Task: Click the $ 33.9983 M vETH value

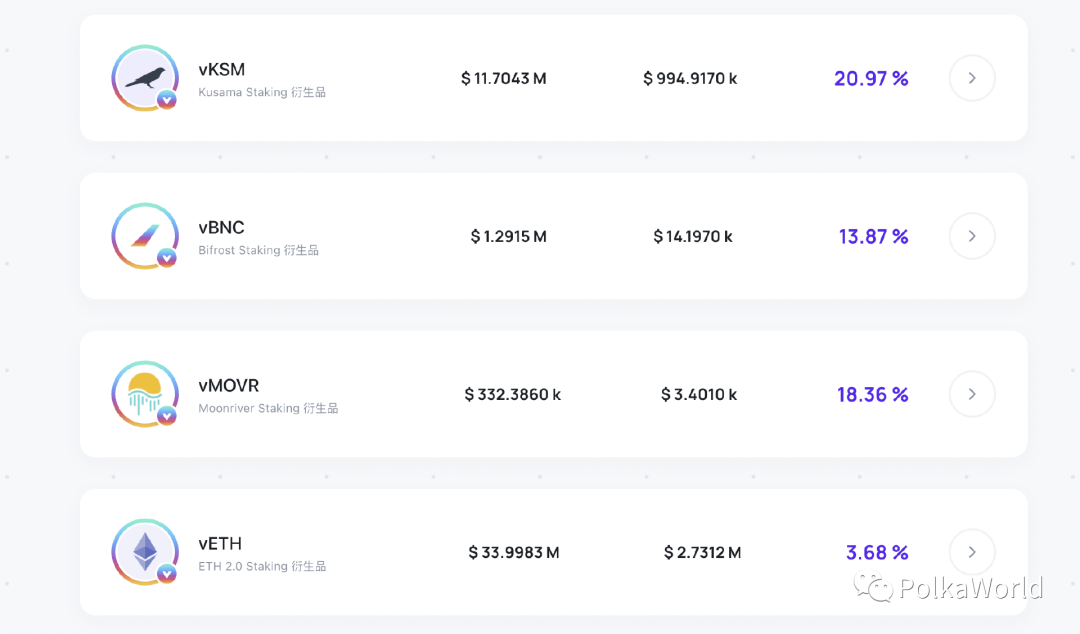Action: 513,552
